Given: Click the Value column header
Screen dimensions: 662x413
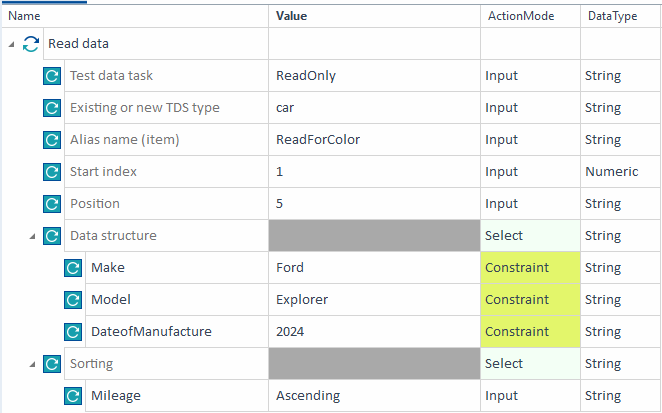Looking at the screenshot, I should tap(292, 16).
